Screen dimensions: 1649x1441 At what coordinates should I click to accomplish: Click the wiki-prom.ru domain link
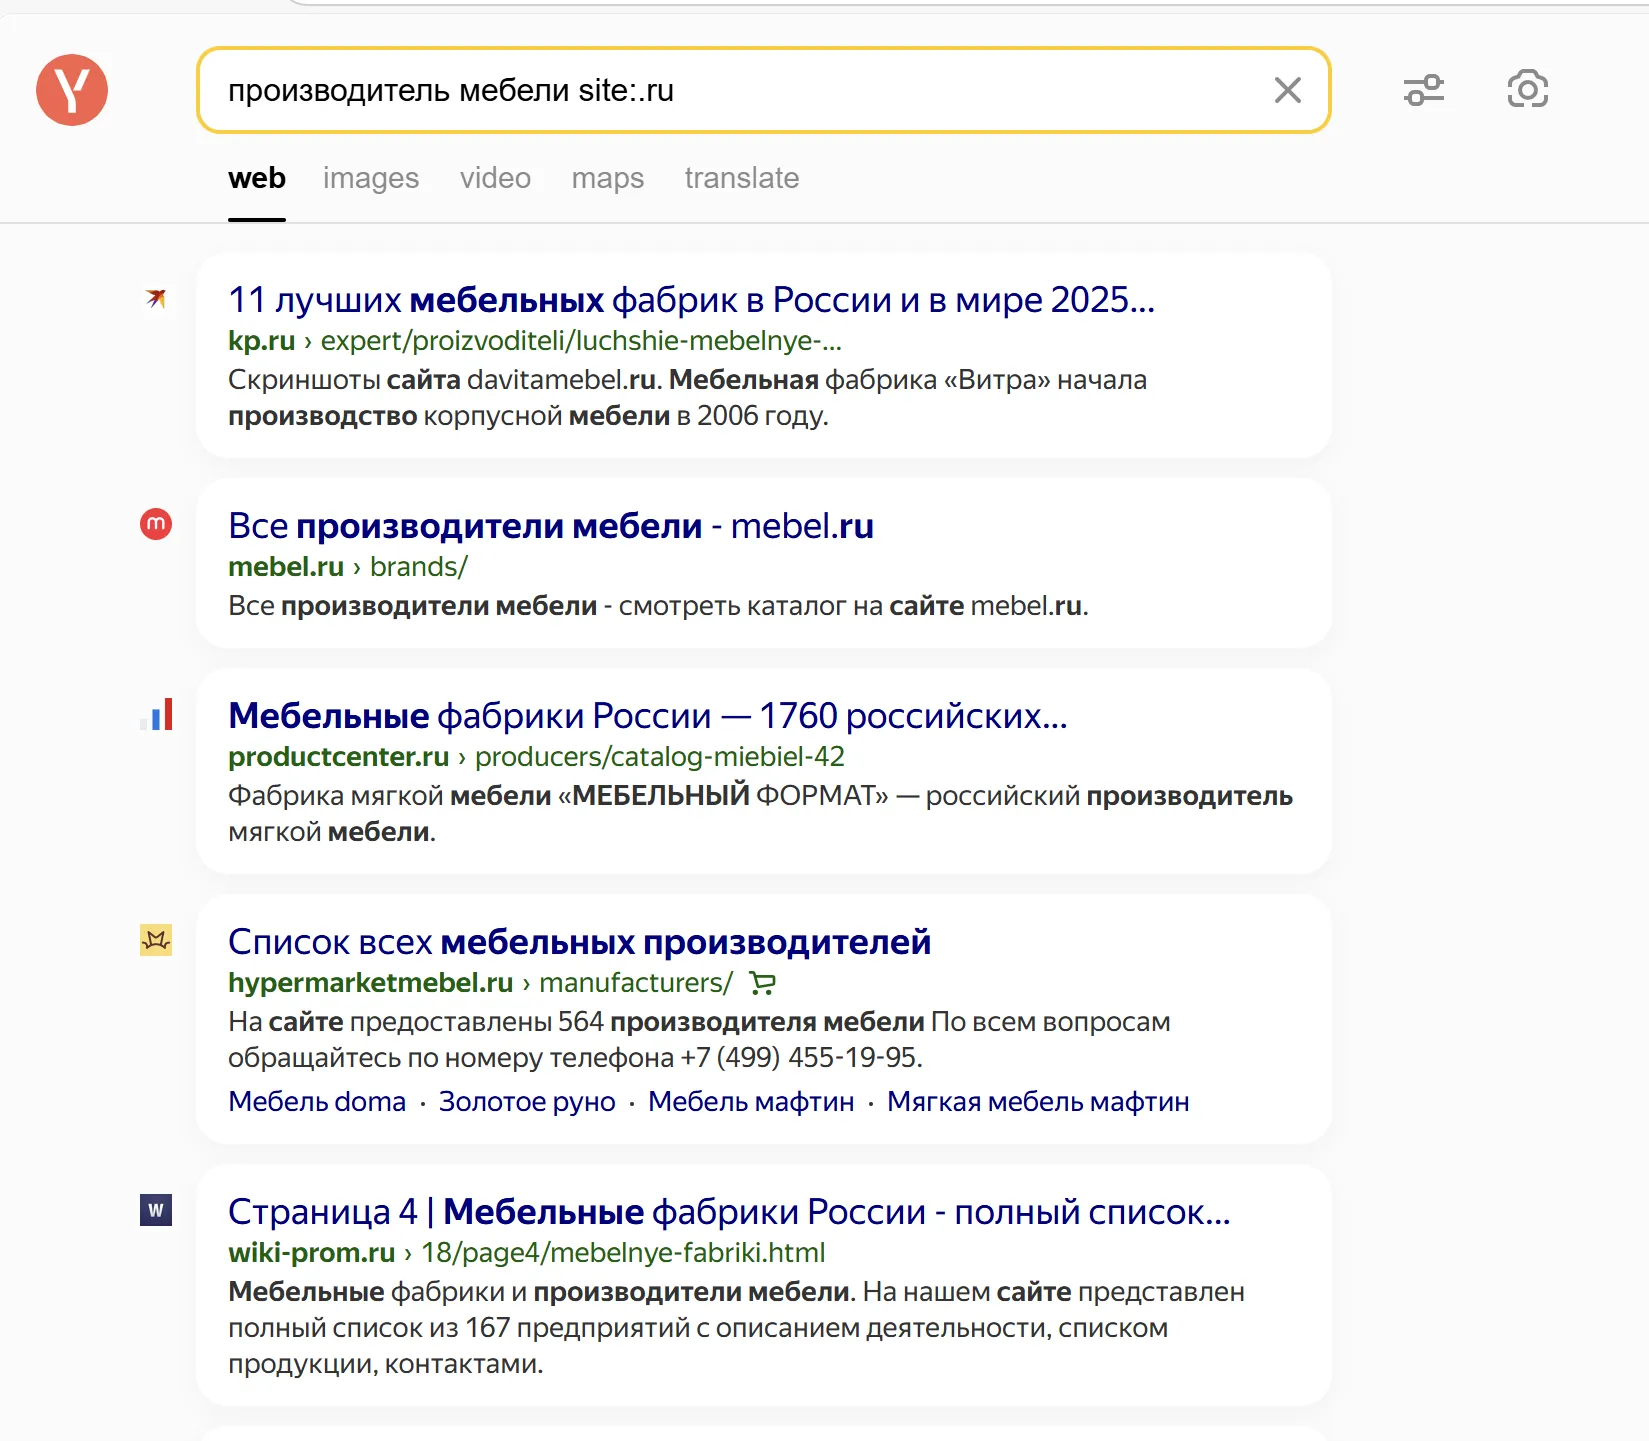[312, 1253]
